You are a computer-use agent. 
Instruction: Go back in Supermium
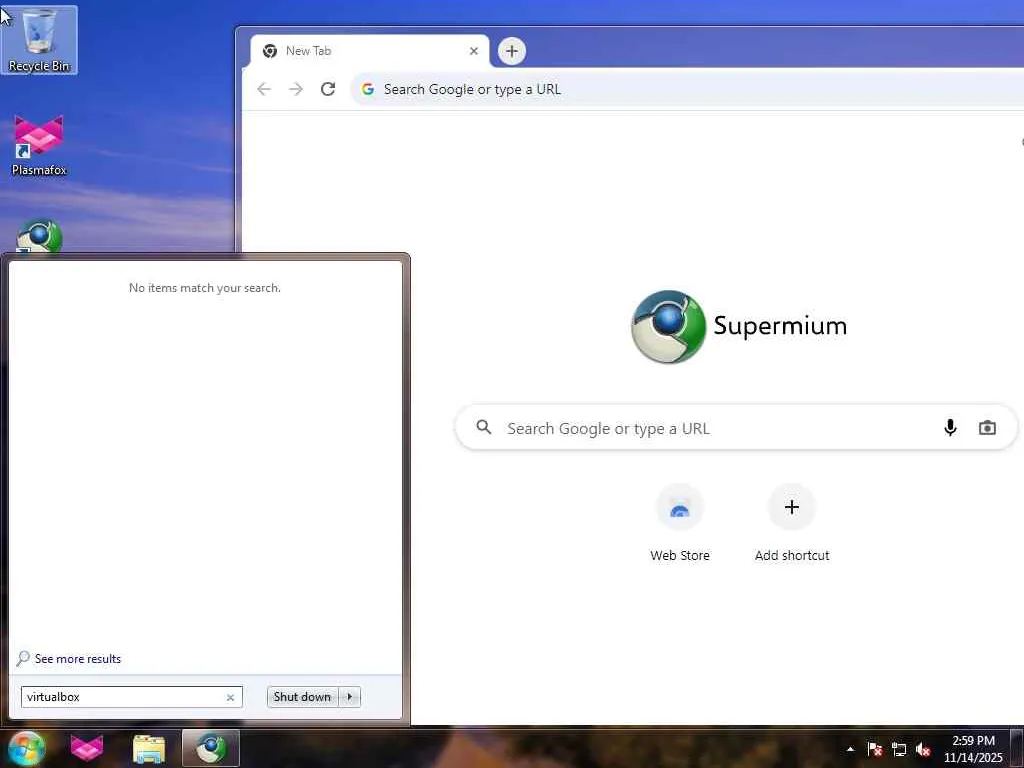(x=264, y=89)
